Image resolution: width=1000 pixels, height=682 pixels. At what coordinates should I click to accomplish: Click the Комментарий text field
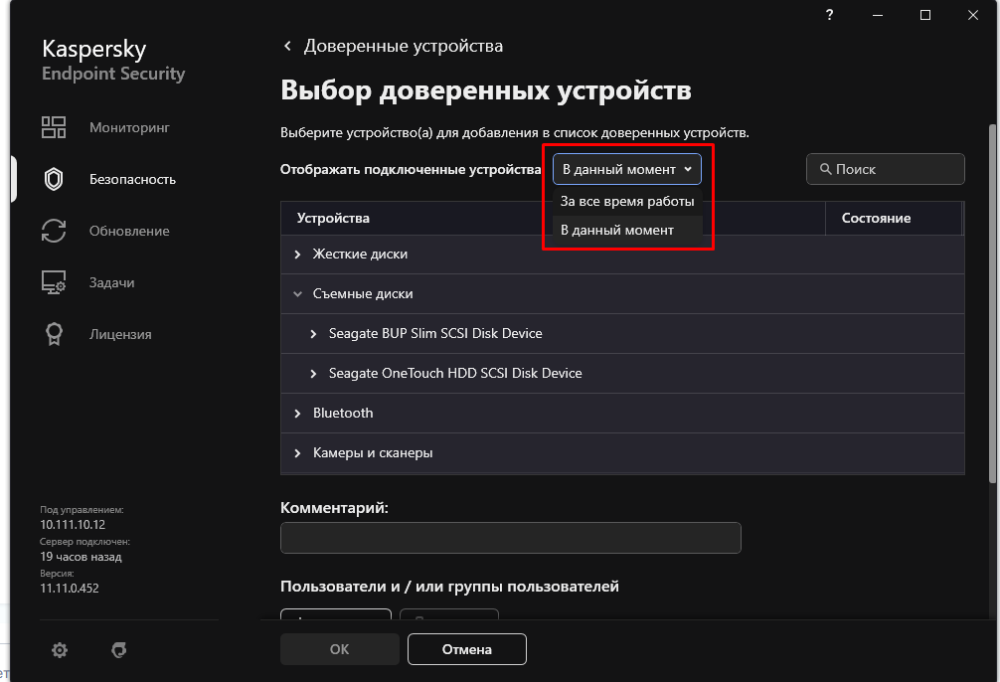[510, 538]
